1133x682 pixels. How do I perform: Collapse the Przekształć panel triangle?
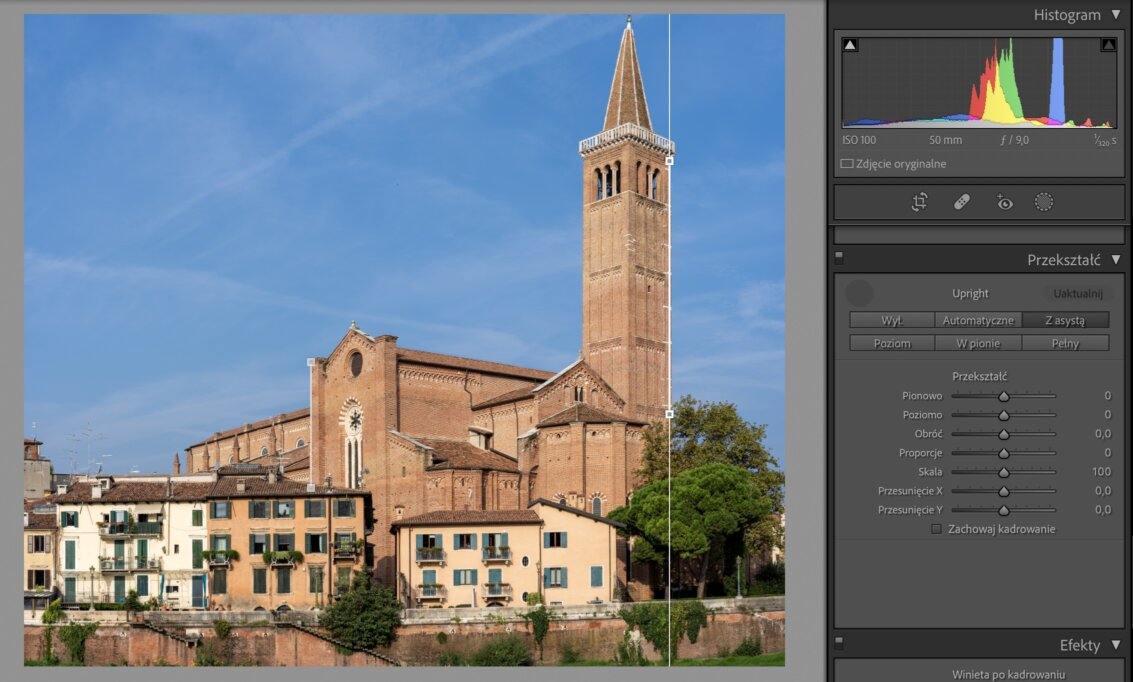[1116, 260]
